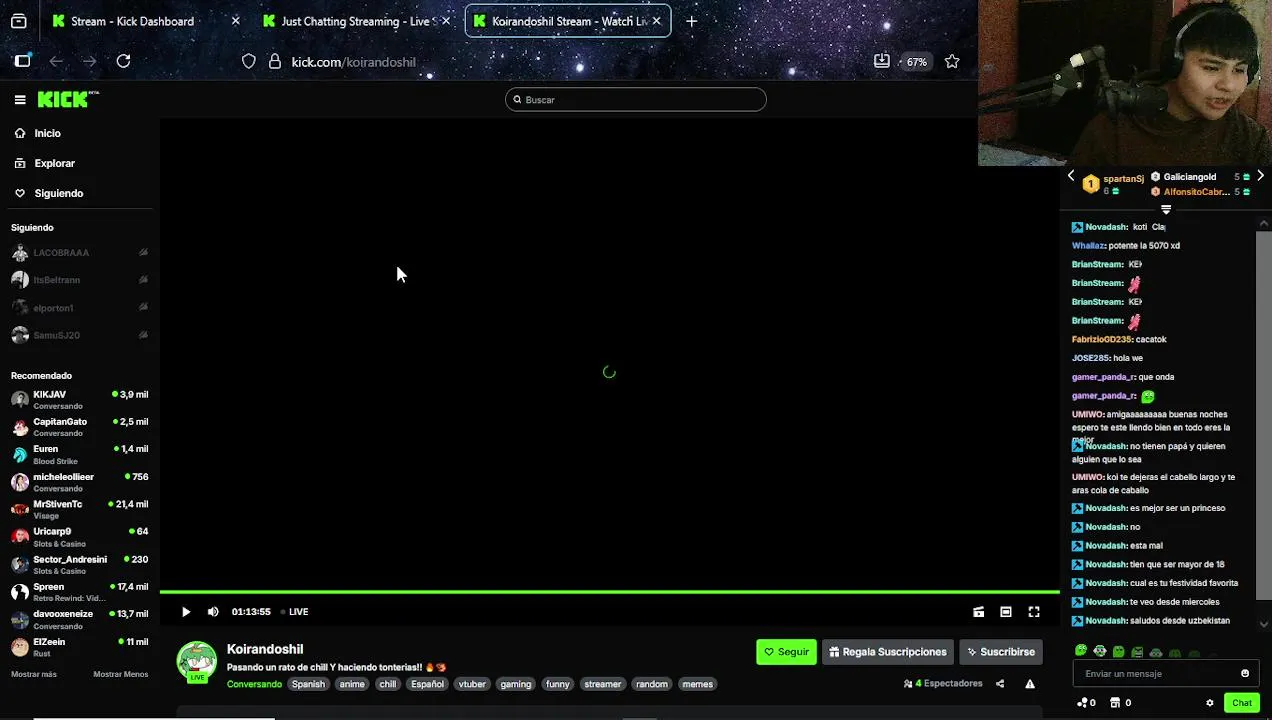Open channel points balance icon
This screenshot has width=1272, height=720.
(1082, 703)
